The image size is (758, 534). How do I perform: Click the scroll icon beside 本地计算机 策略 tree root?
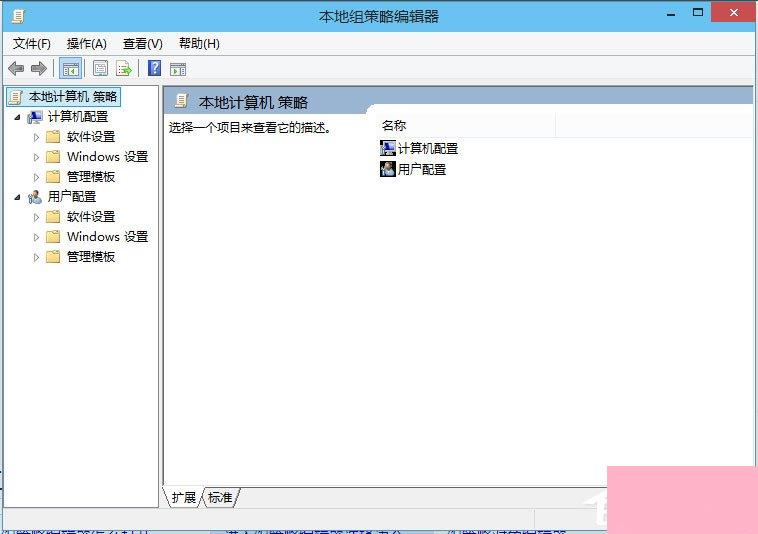pos(16,97)
